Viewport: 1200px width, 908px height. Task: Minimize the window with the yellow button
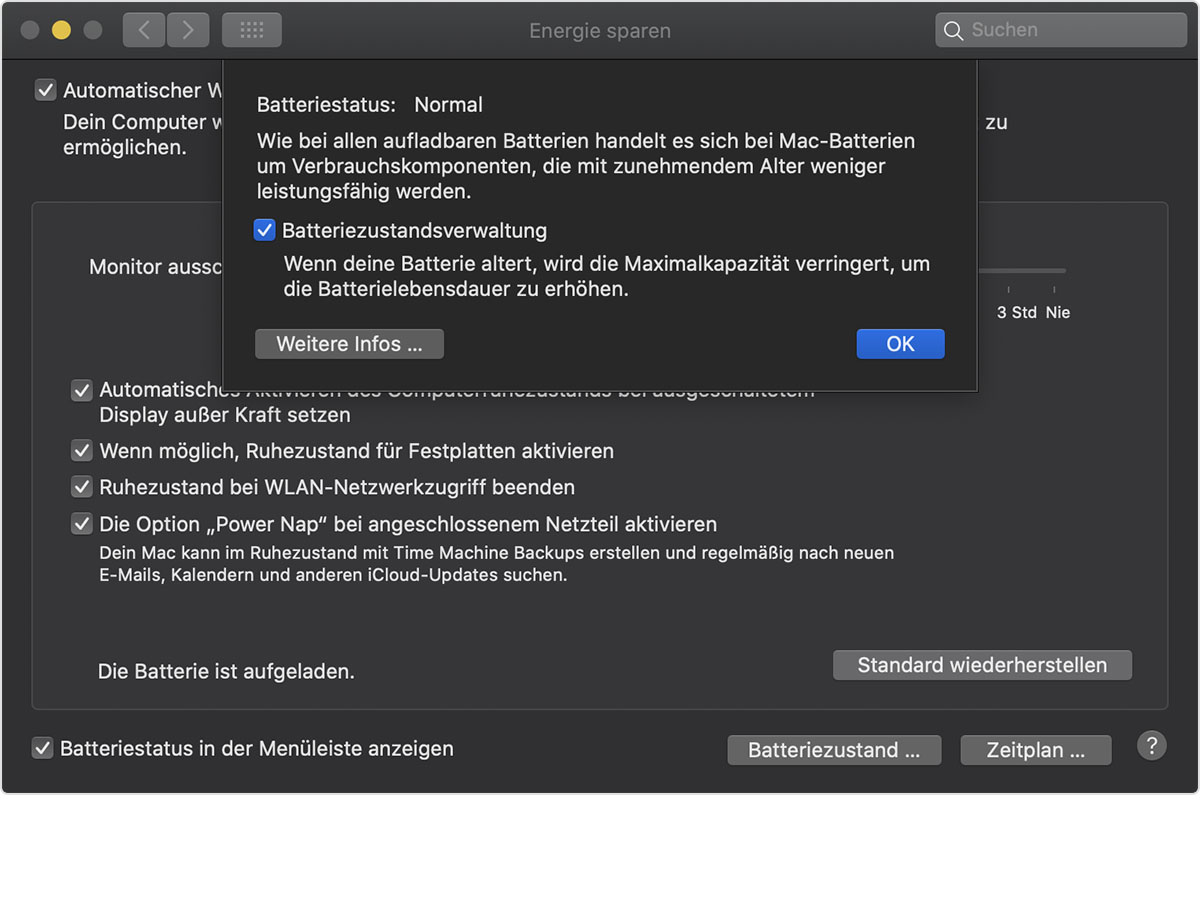61,30
